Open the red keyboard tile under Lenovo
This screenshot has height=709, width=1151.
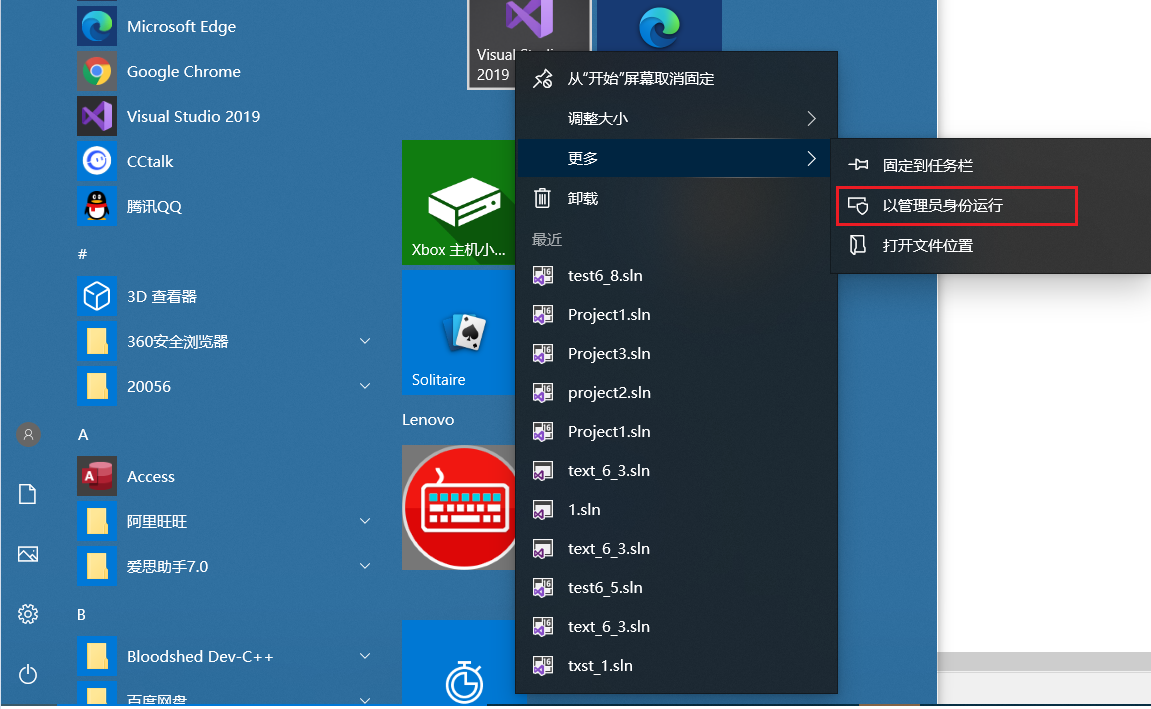[459, 507]
